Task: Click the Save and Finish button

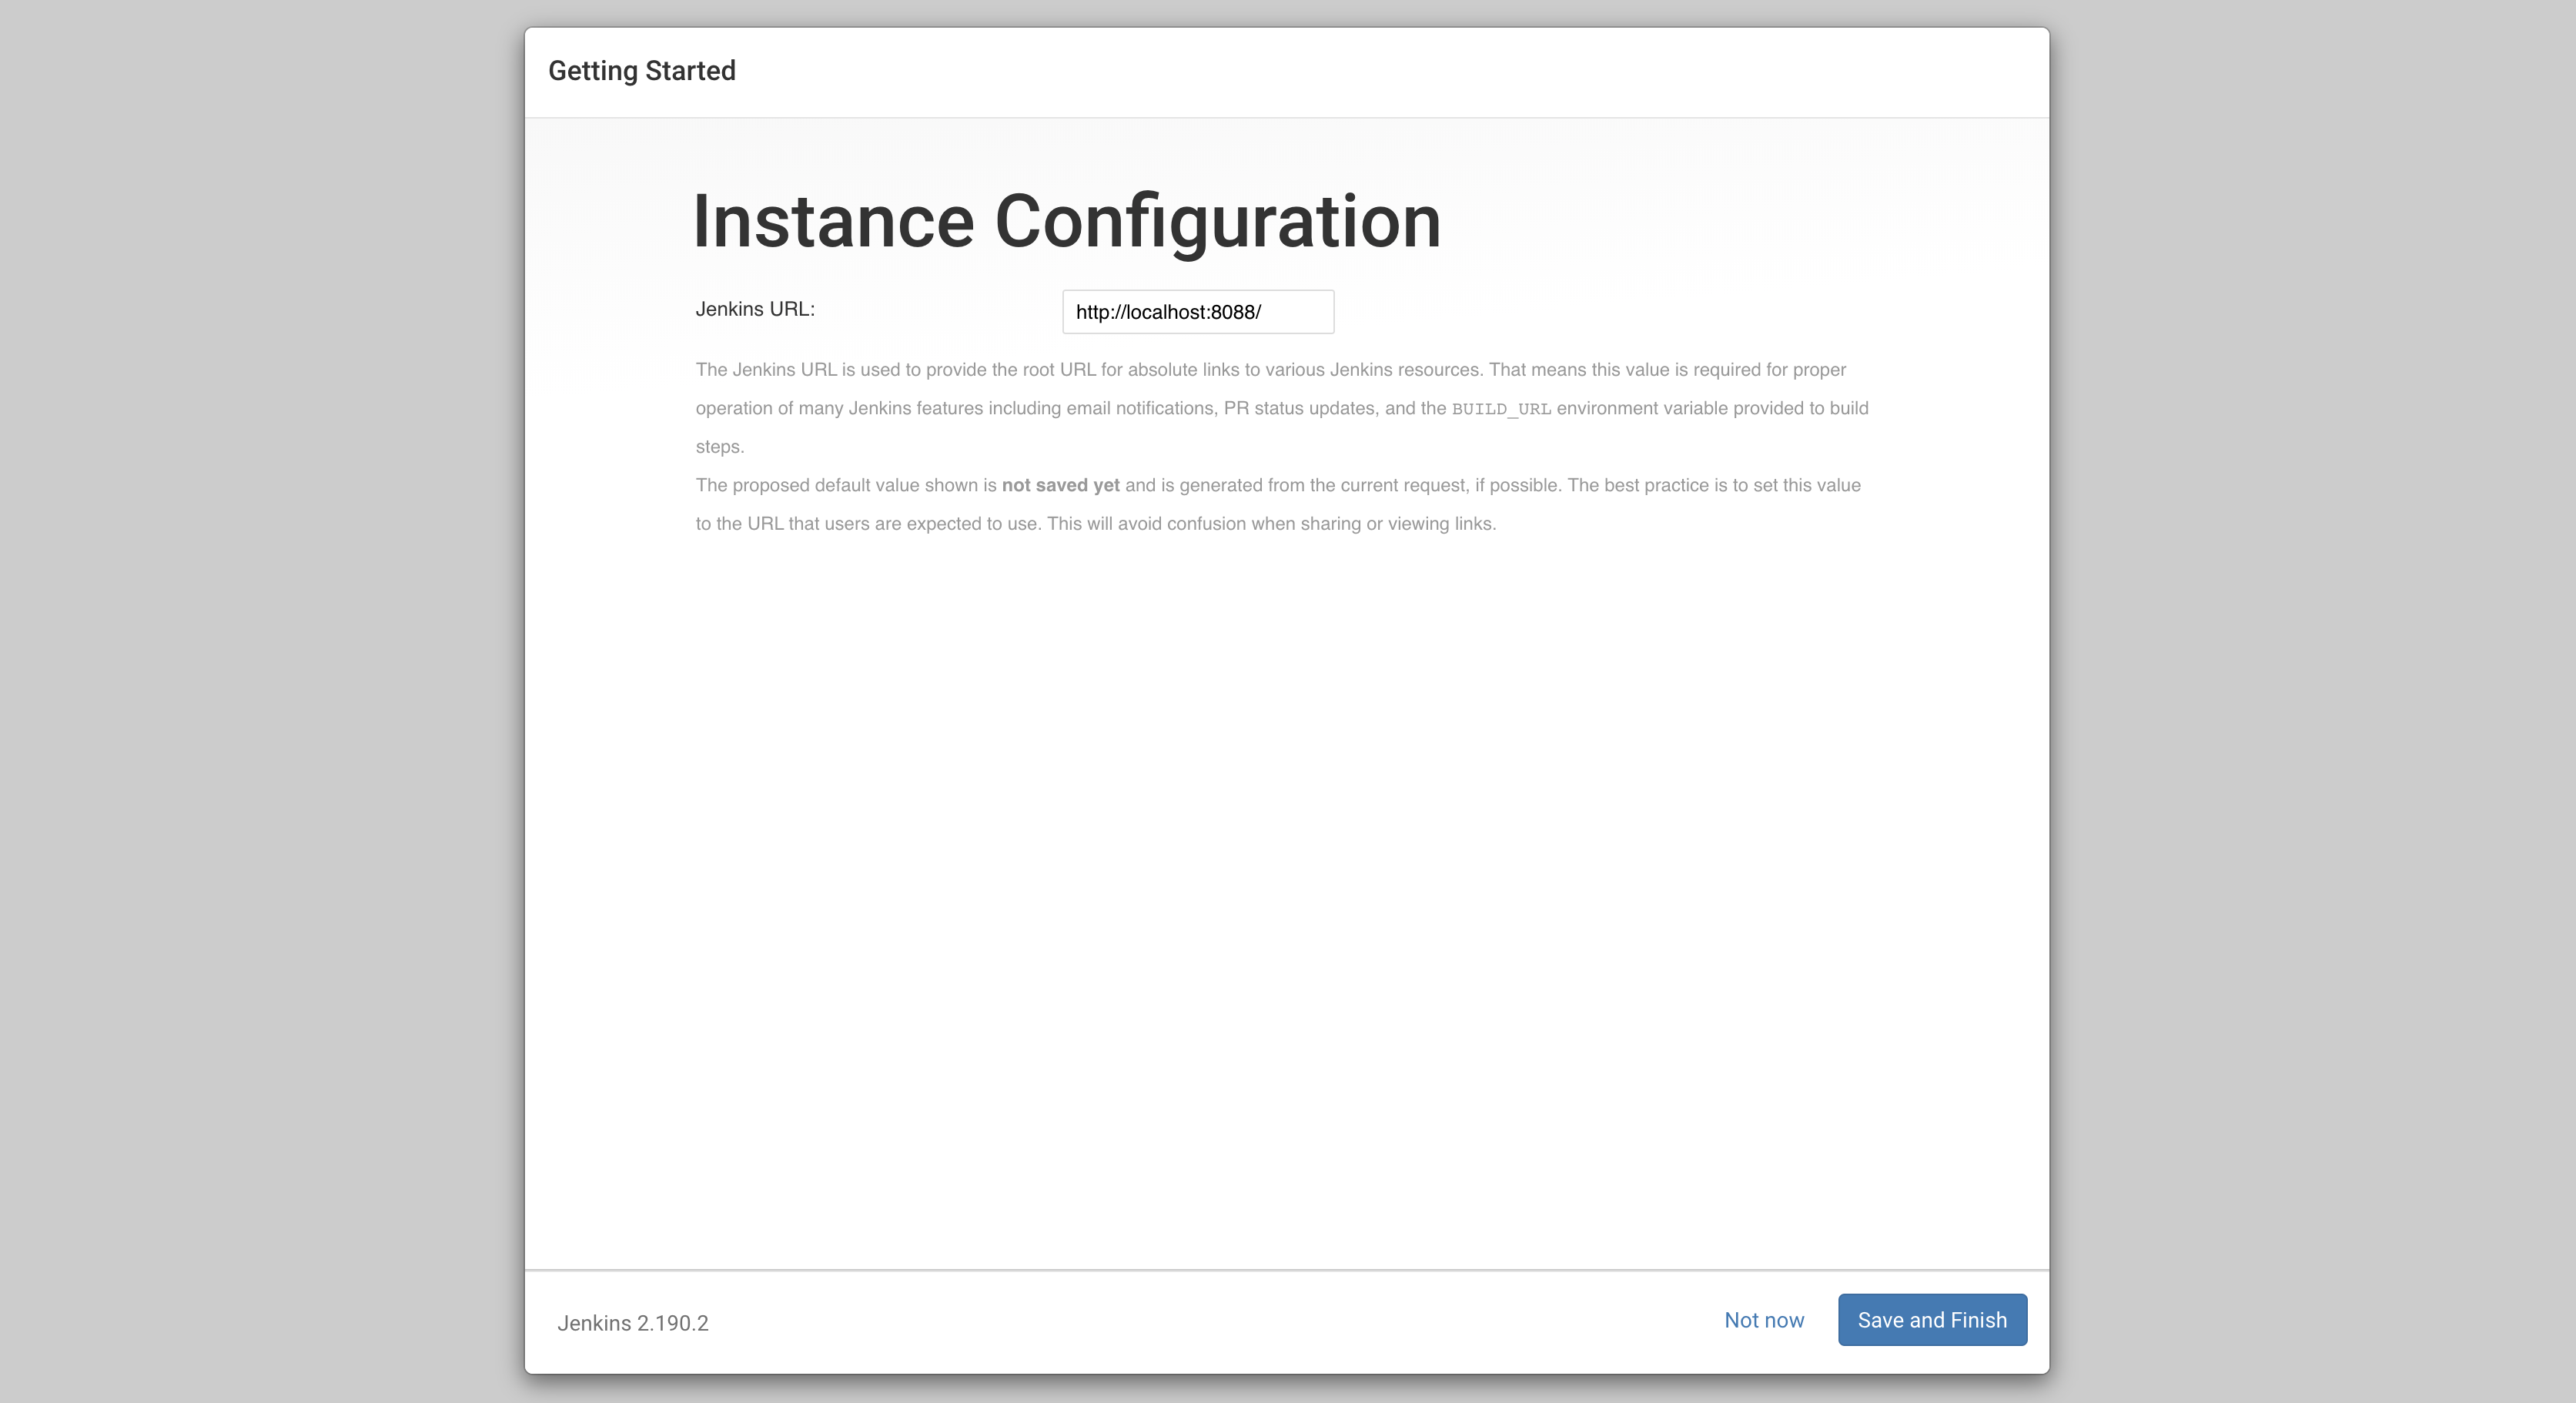Action: click(x=1932, y=1319)
